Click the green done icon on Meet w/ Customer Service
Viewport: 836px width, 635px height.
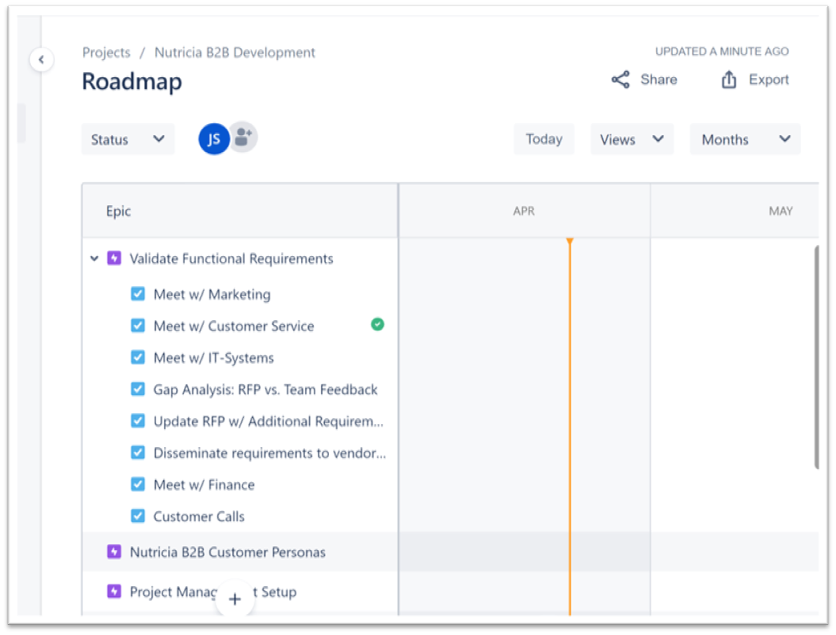pyautogui.click(x=378, y=324)
